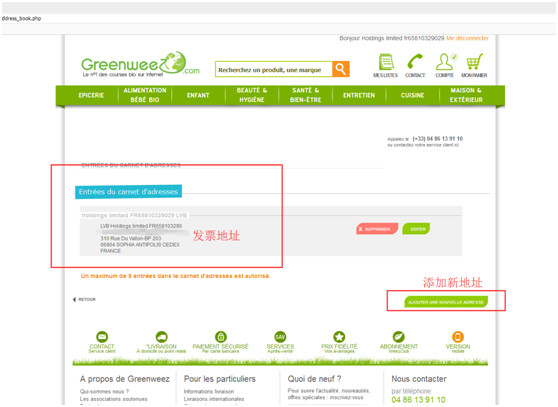
Task: Click the Me déconnecter link
Action: pyautogui.click(x=467, y=38)
